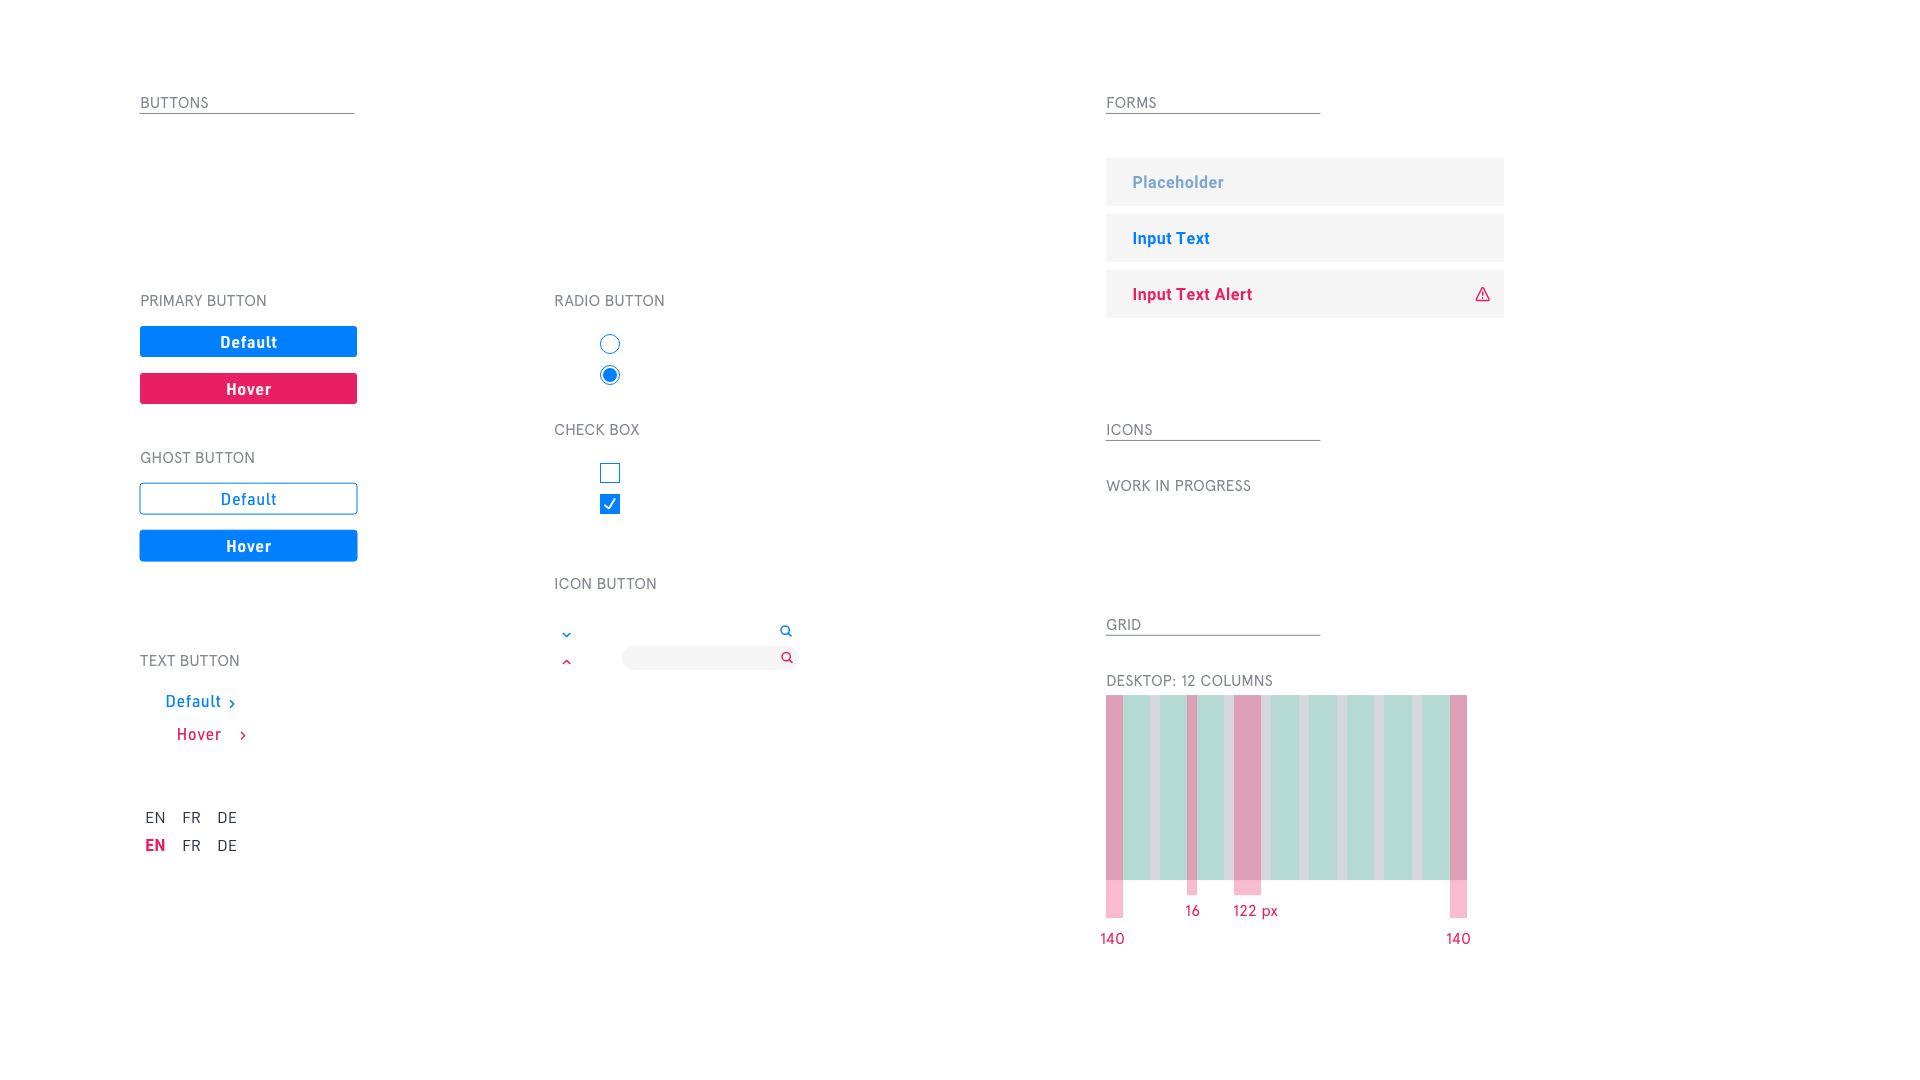
Task: Click the red alert triangle icon
Action: pyautogui.click(x=1482, y=294)
